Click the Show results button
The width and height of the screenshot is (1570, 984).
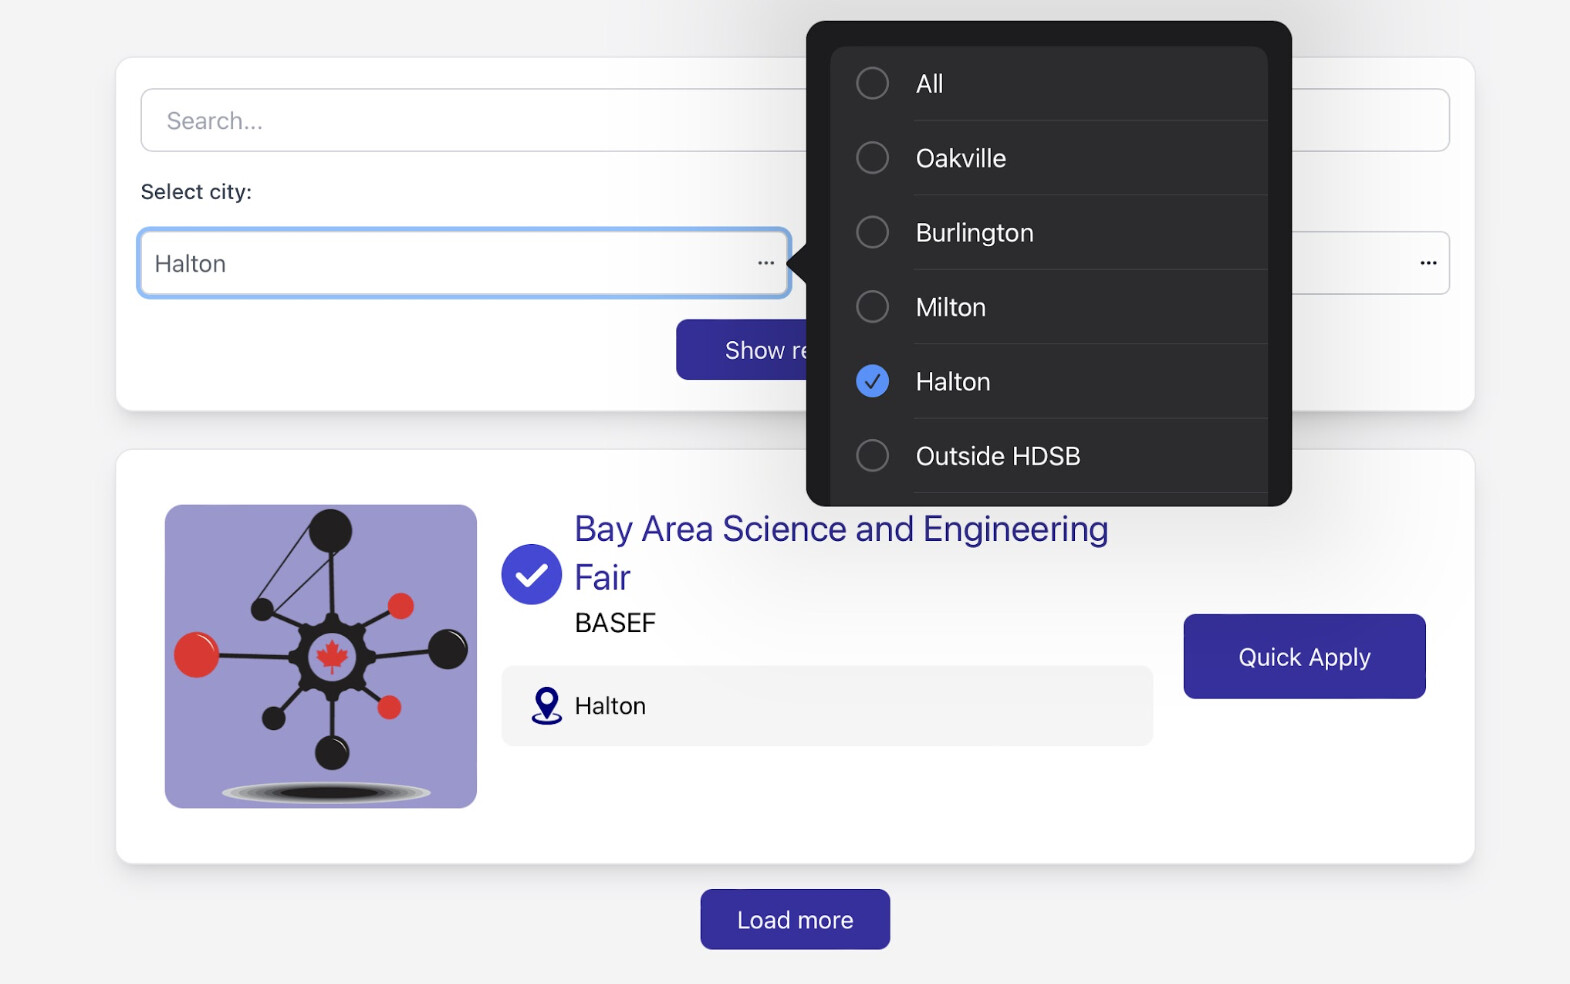point(742,350)
